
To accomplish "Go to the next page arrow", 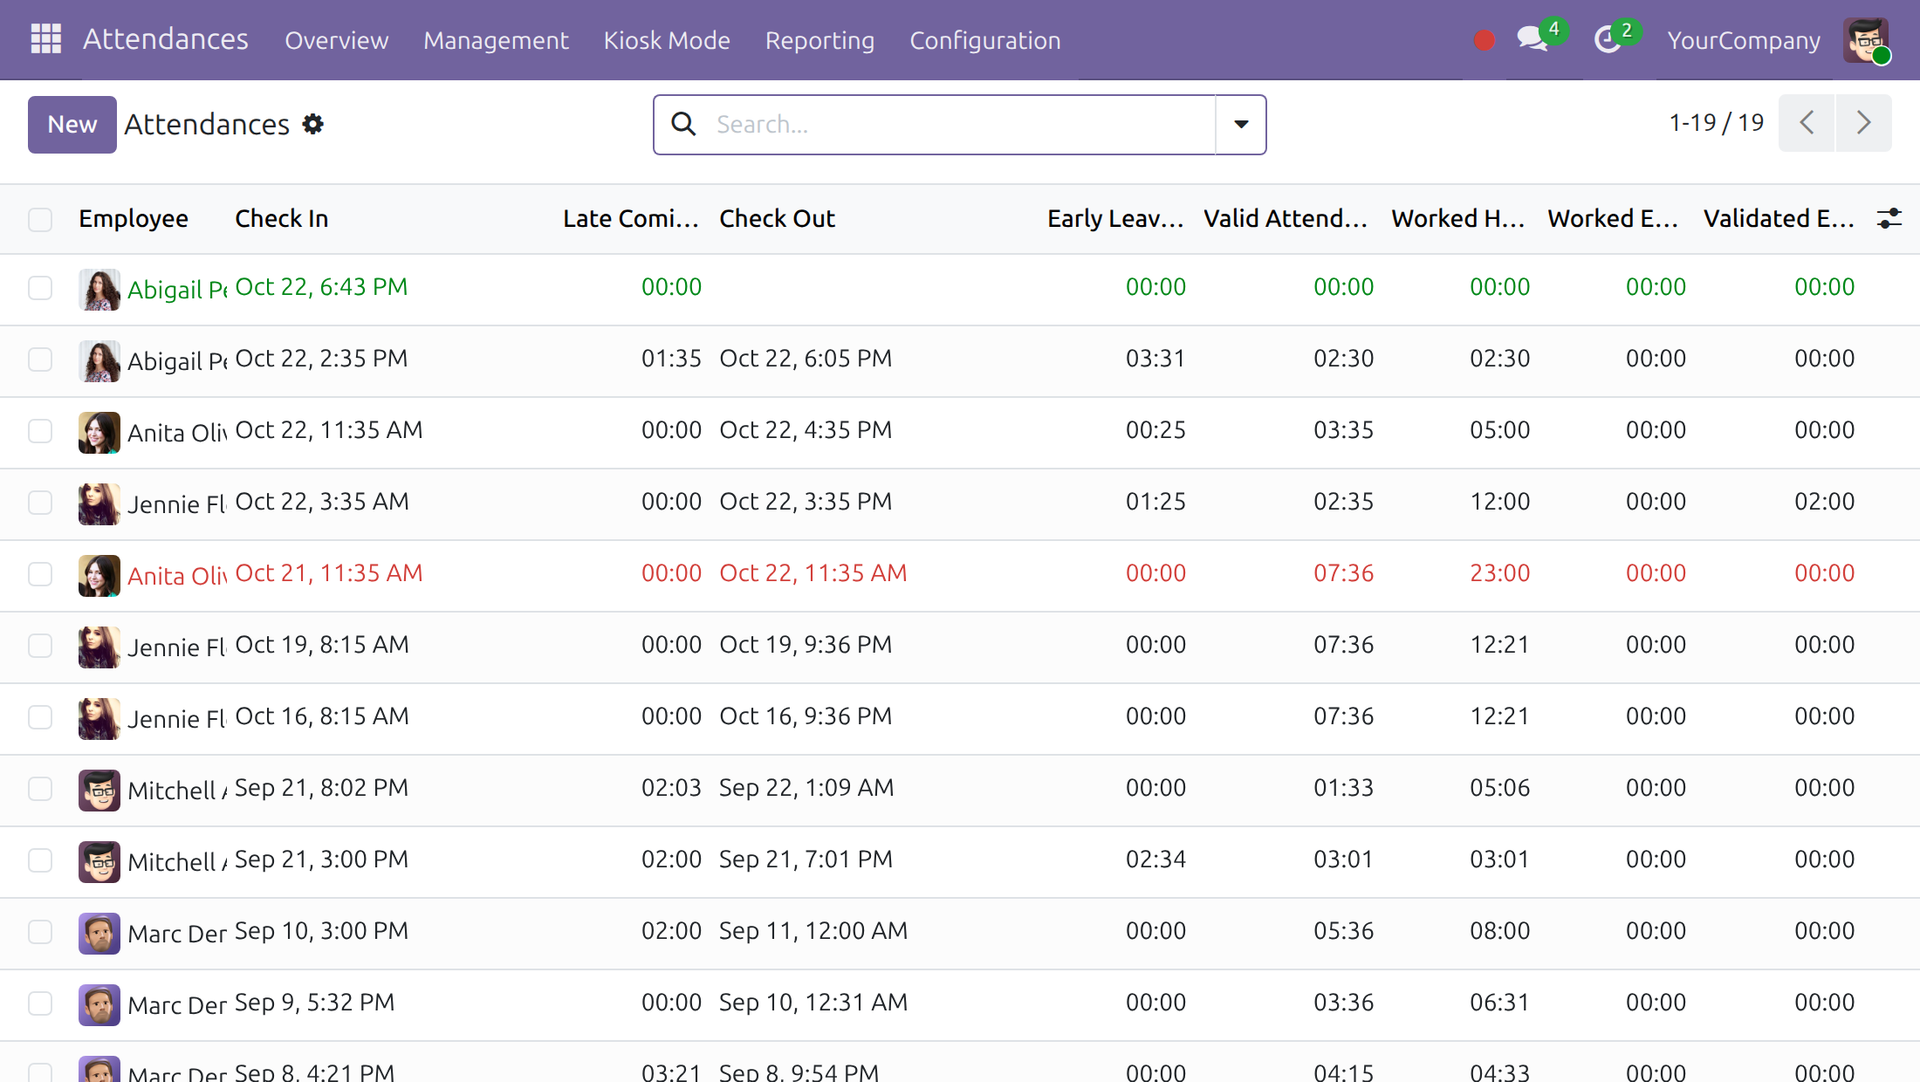I will coord(1864,123).
